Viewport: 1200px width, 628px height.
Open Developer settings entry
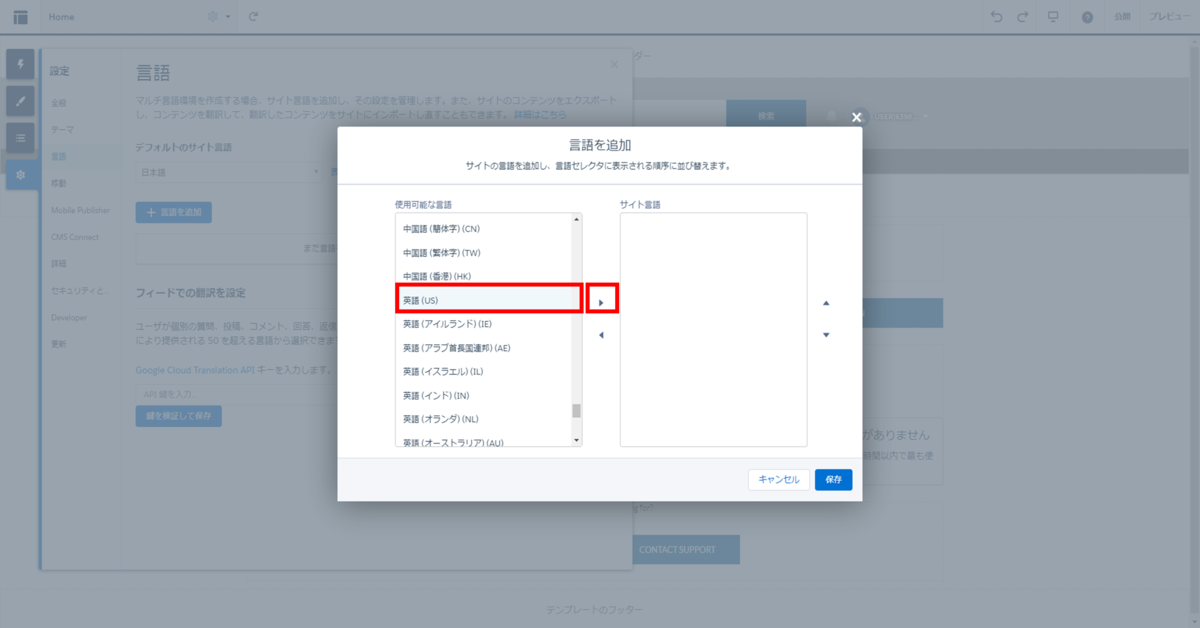pos(69,317)
